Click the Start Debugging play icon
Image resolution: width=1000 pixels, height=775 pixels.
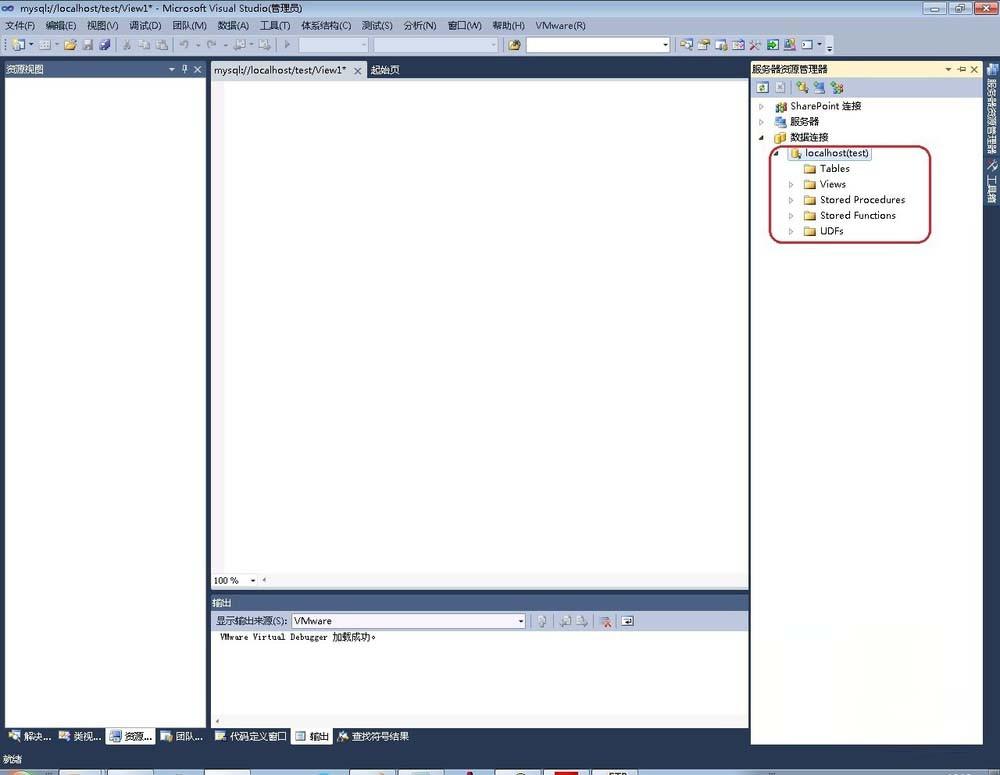pyautogui.click(x=287, y=45)
